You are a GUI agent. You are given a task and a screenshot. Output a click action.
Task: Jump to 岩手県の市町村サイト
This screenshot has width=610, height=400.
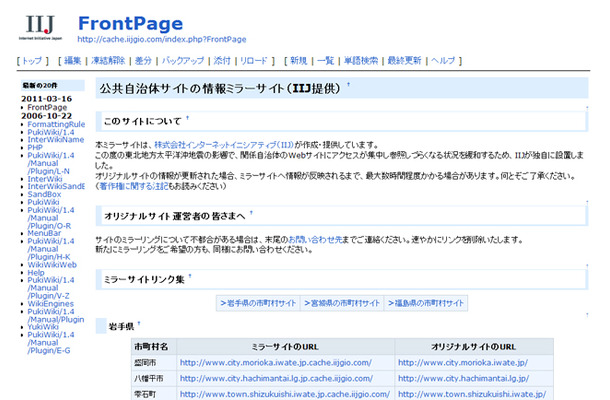(258, 303)
